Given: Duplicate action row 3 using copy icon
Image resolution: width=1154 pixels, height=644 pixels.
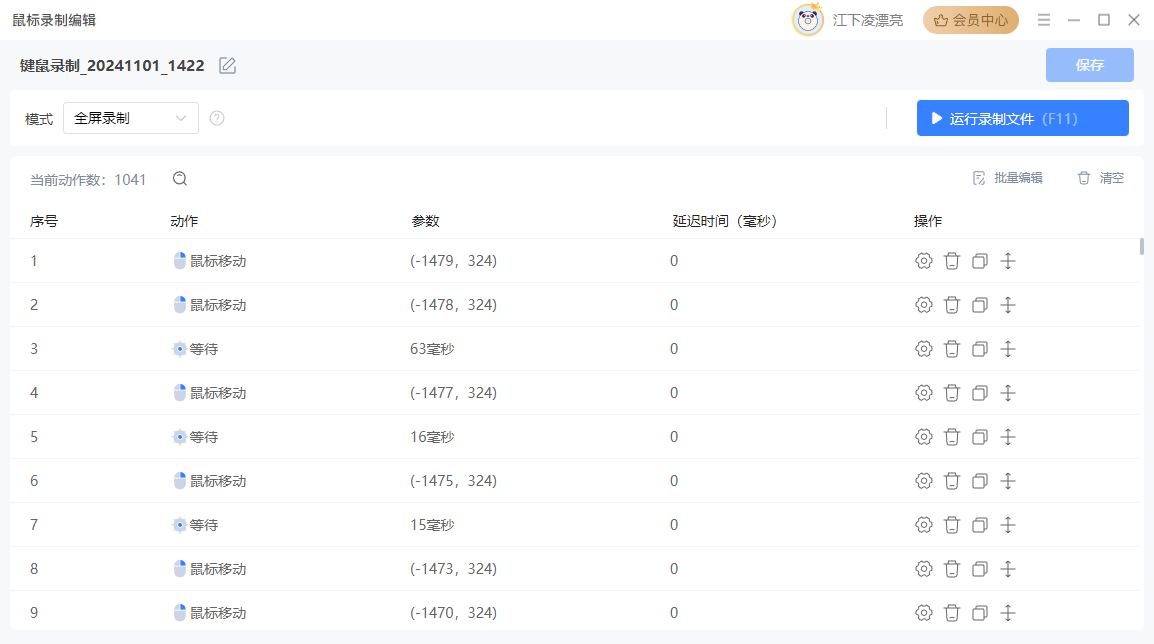Looking at the screenshot, I should coord(980,349).
